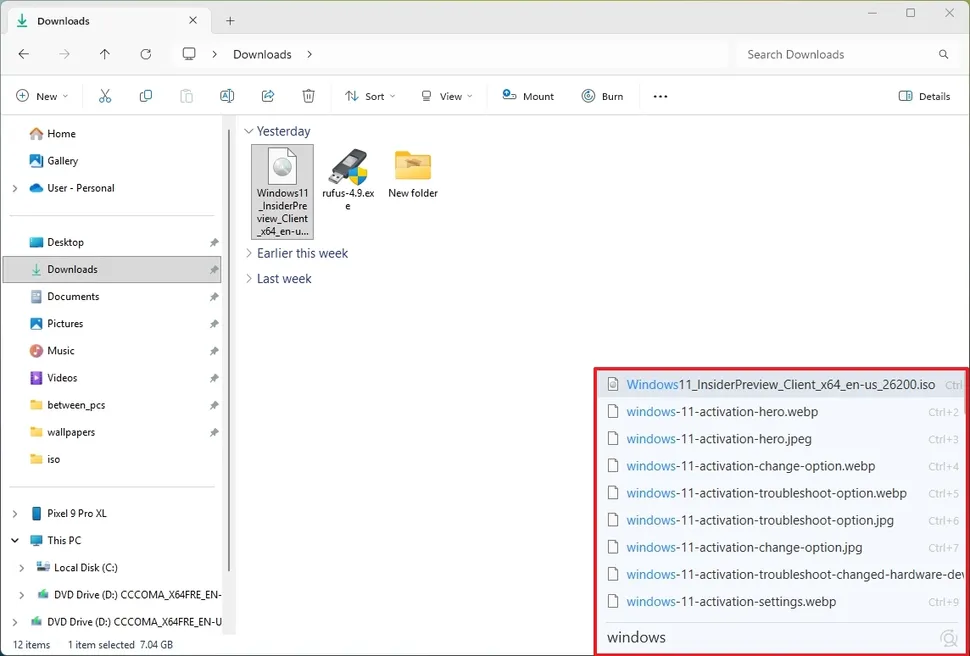Screen dimensions: 970x656
Task: Open Windows11_InsiderPreview_Client_x64 ISO suggestion
Action: click(x=780, y=384)
